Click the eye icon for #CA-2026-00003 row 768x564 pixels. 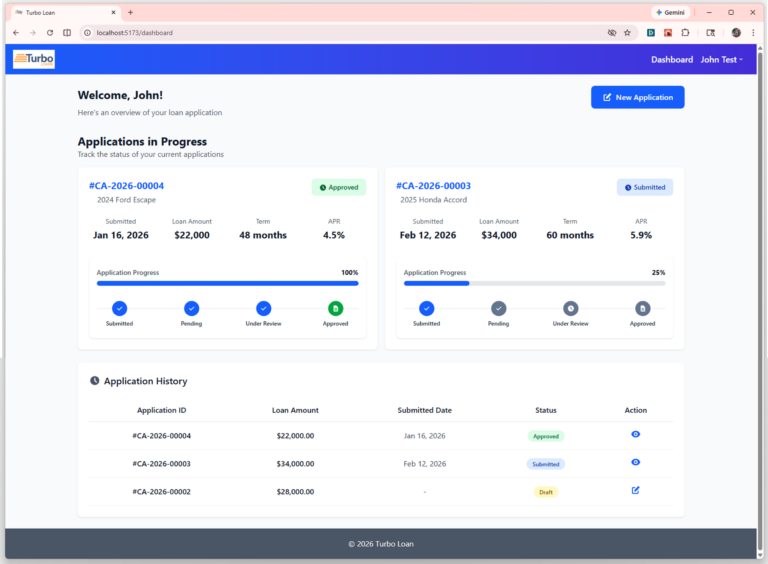point(635,462)
